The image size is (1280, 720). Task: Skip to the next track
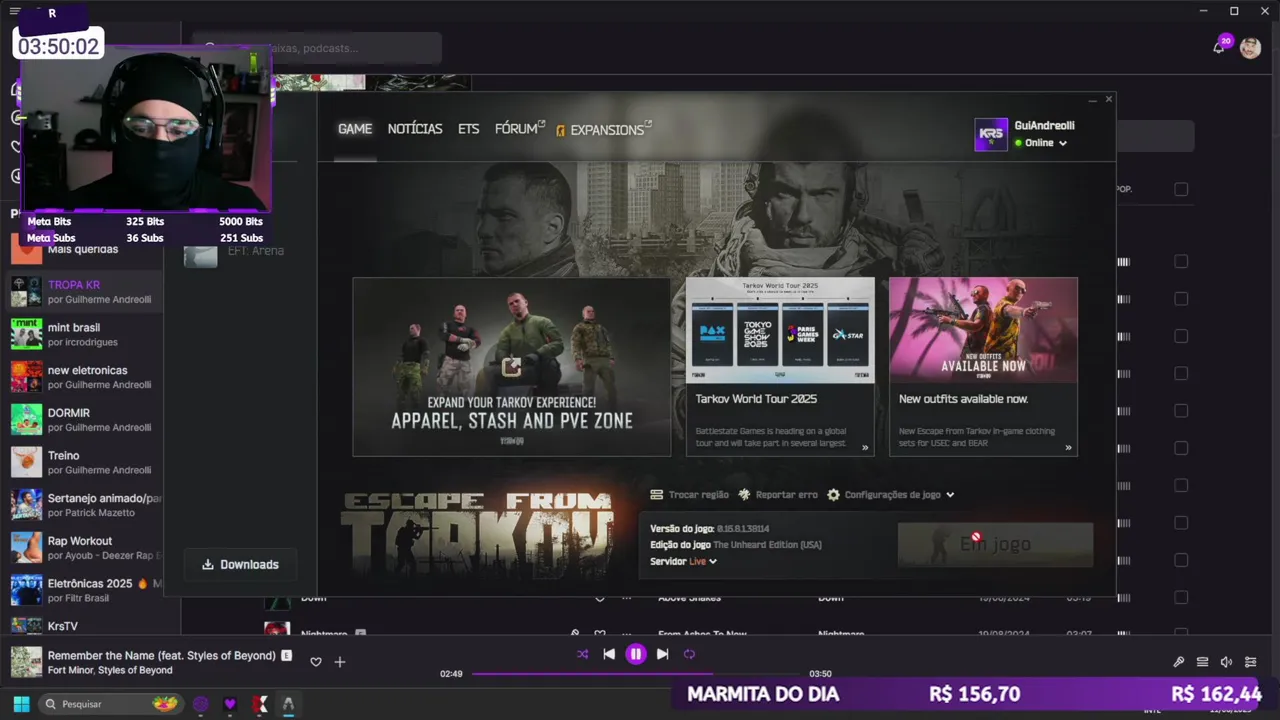(662, 654)
